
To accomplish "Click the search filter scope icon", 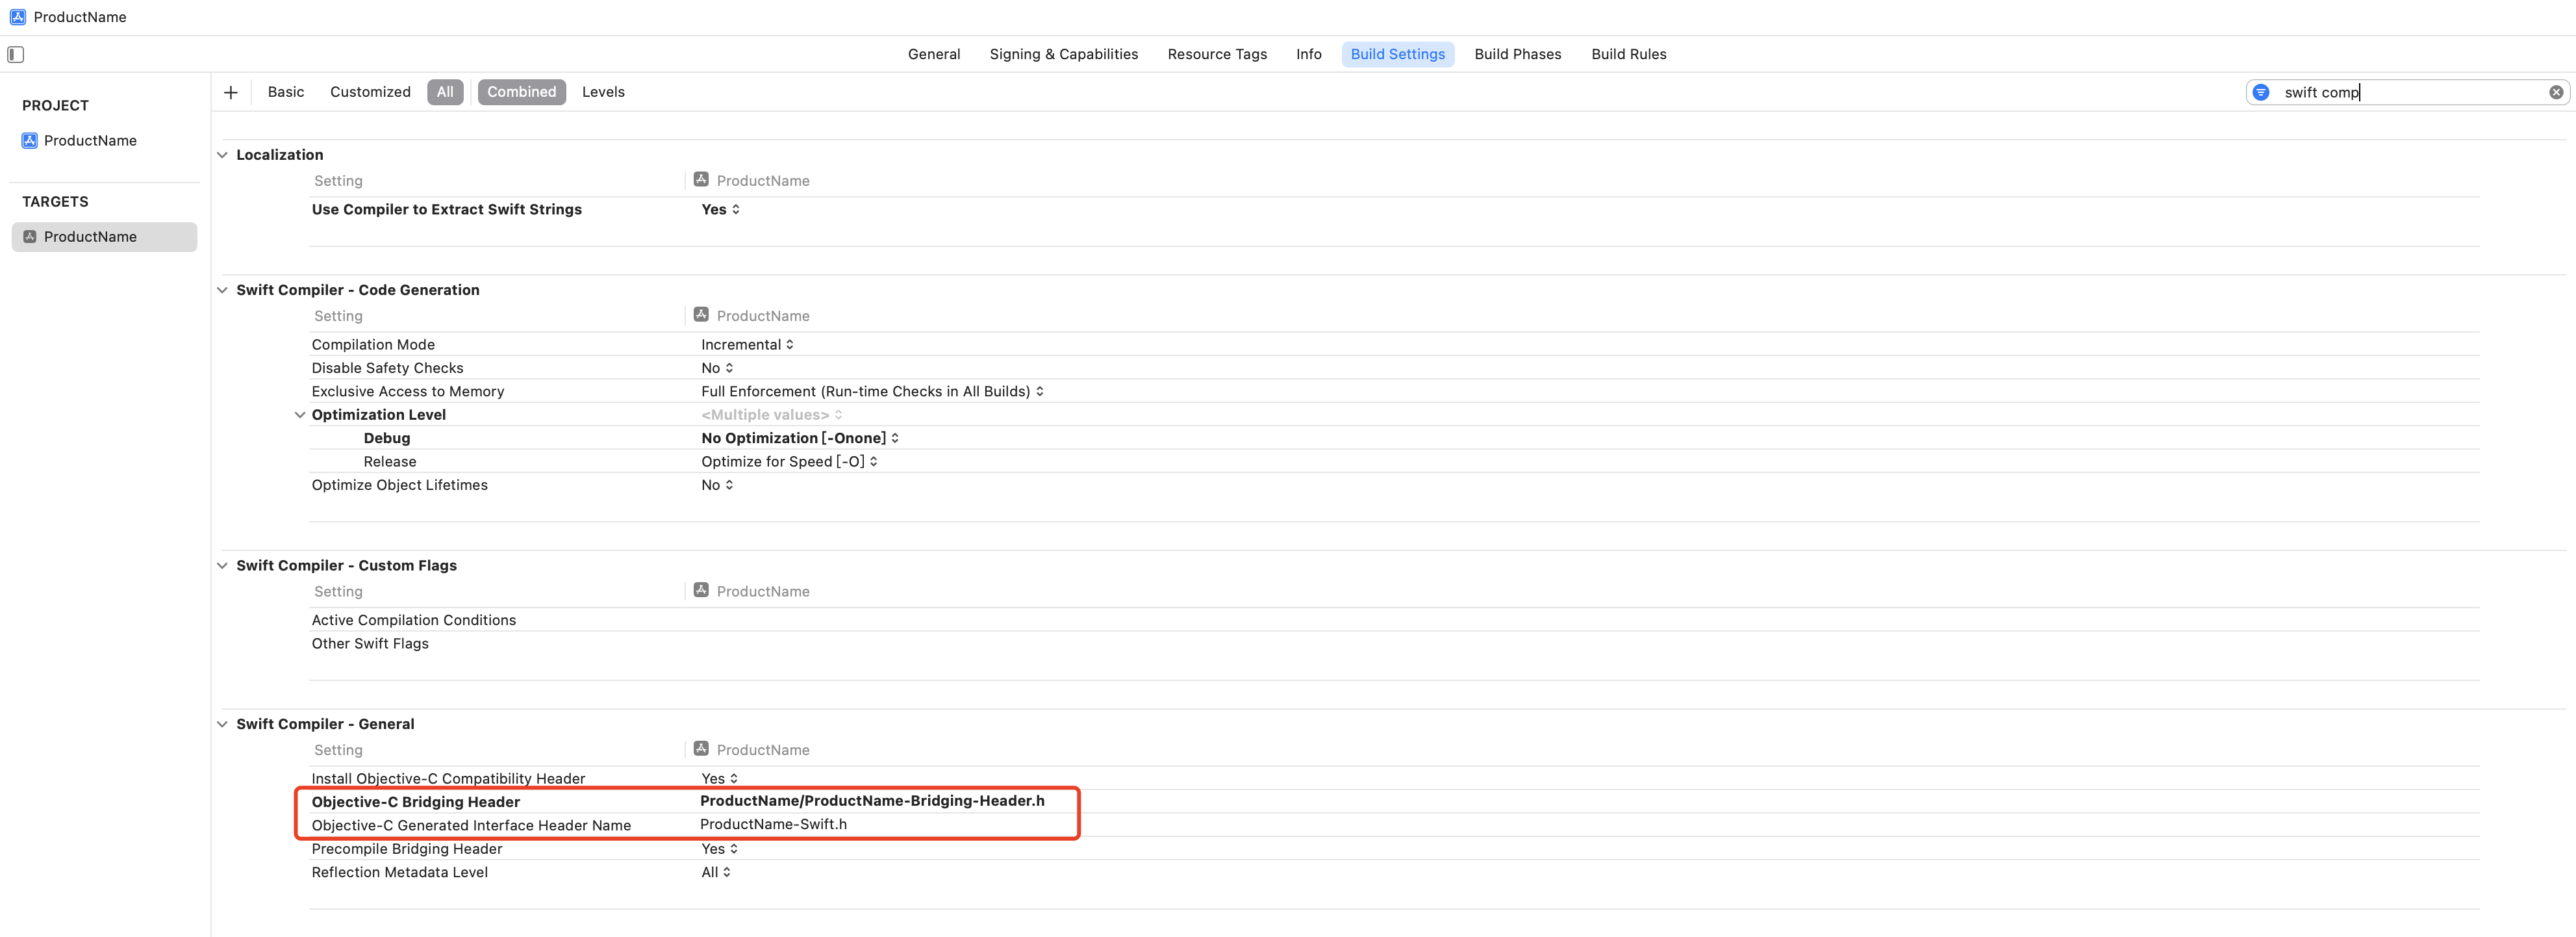I will coord(2261,92).
